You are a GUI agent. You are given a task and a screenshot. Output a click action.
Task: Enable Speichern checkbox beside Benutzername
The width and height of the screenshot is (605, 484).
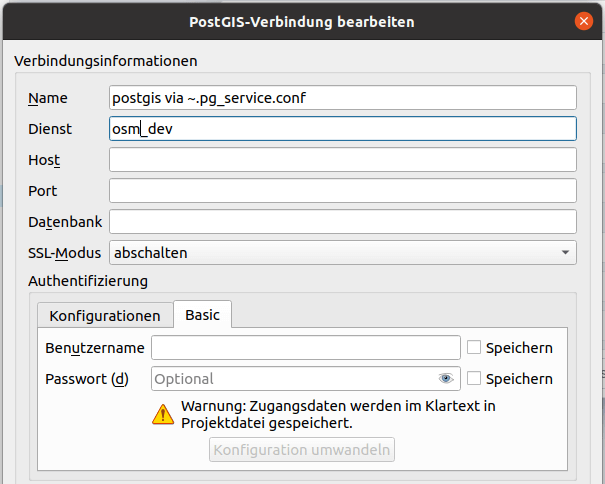pyautogui.click(x=474, y=348)
